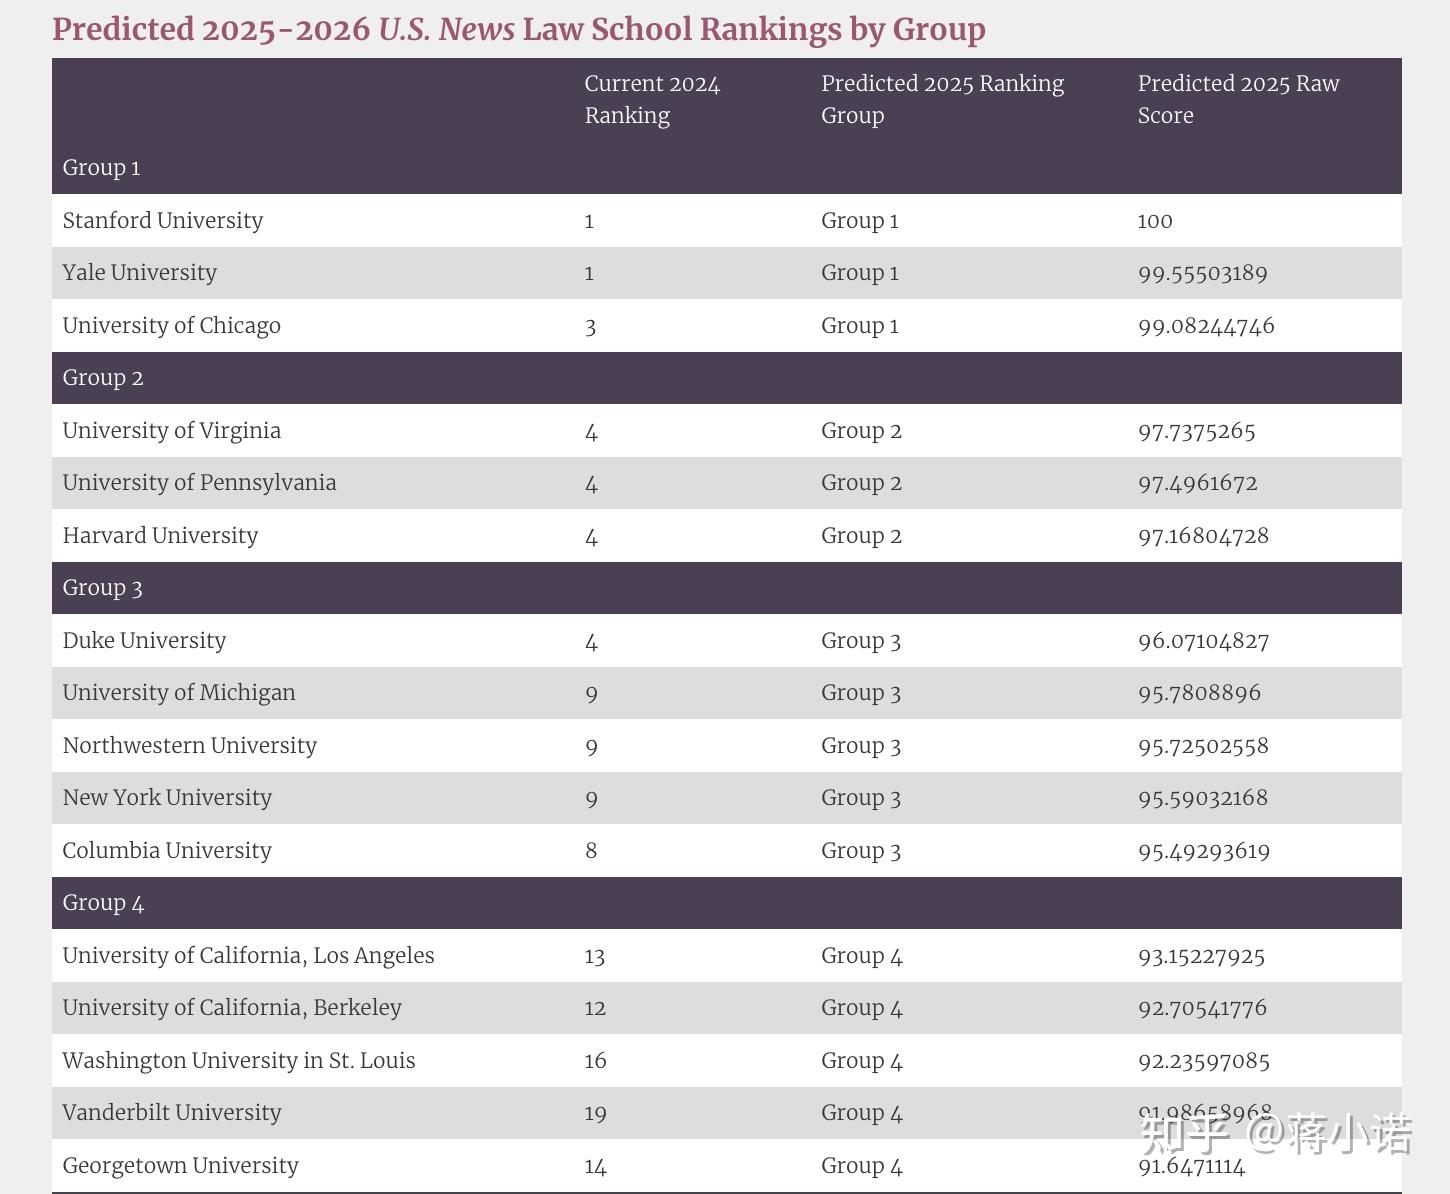Image resolution: width=1450 pixels, height=1194 pixels.
Task: Click the table title 'Predicted 2025-2026 U.S. News Law School Rankings by Group'
Action: click(x=520, y=29)
